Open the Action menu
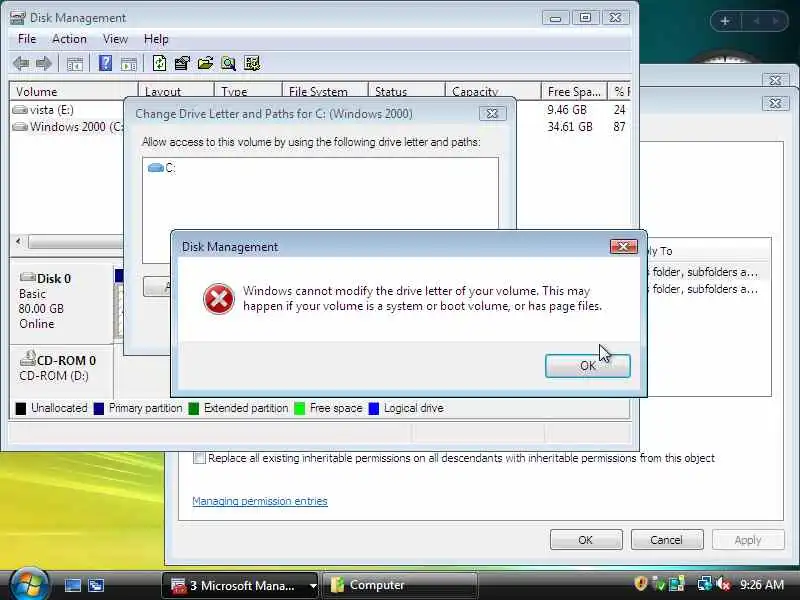Screen dimensions: 800x600 (69, 39)
